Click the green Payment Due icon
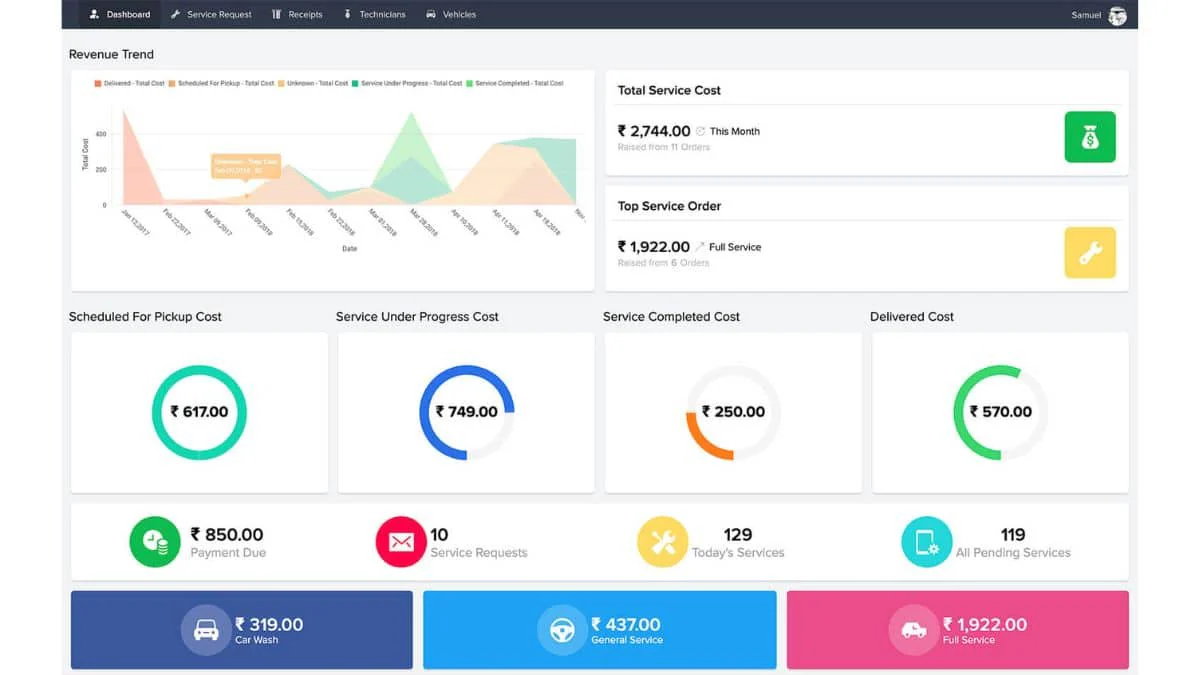This screenshot has width=1200, height=675. [x=155, y=542]
